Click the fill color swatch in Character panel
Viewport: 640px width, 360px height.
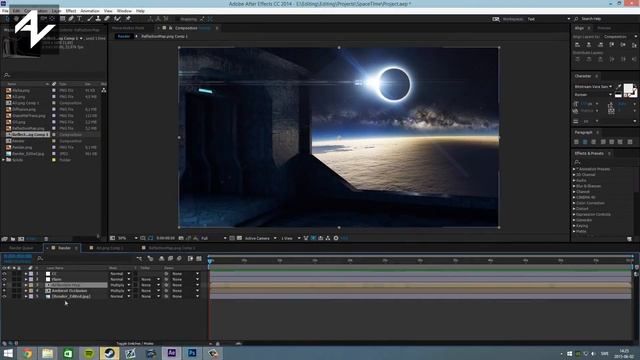(x=628, y=89)
